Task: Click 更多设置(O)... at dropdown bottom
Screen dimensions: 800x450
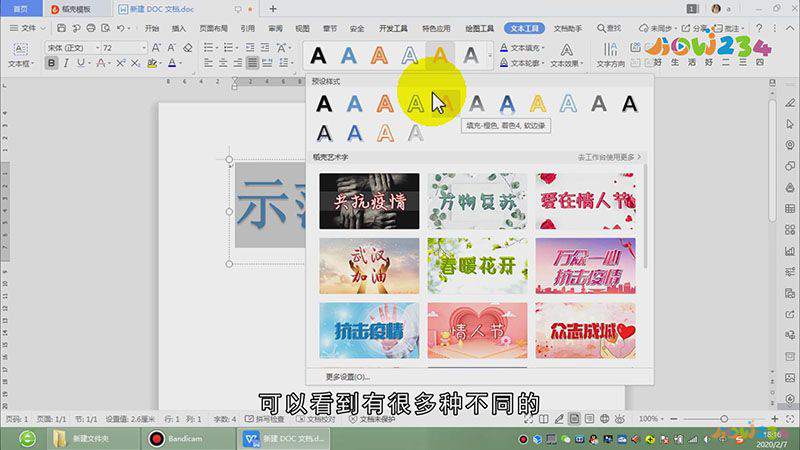Action: coord(347,377)
